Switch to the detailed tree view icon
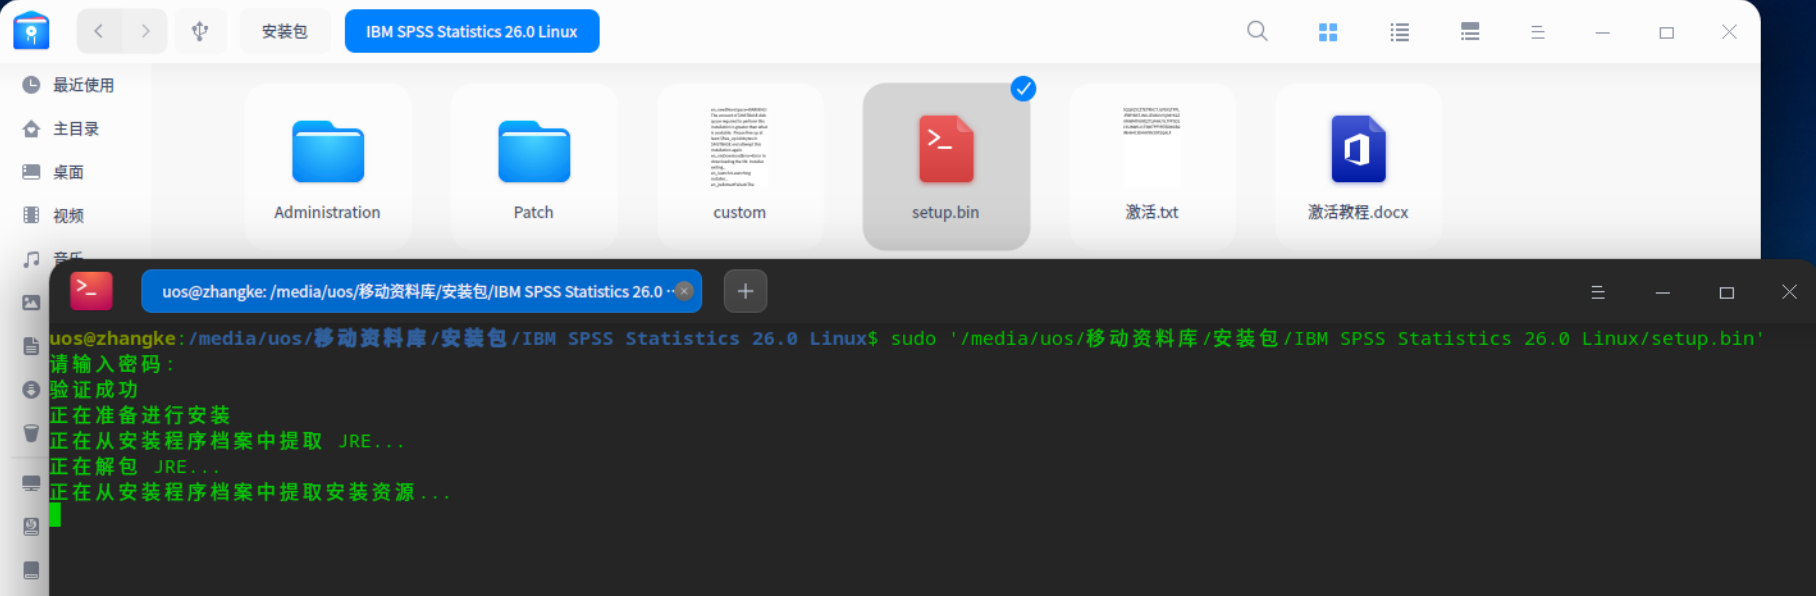Viewport: 1816px width, 596px height. coord(1470,32)
